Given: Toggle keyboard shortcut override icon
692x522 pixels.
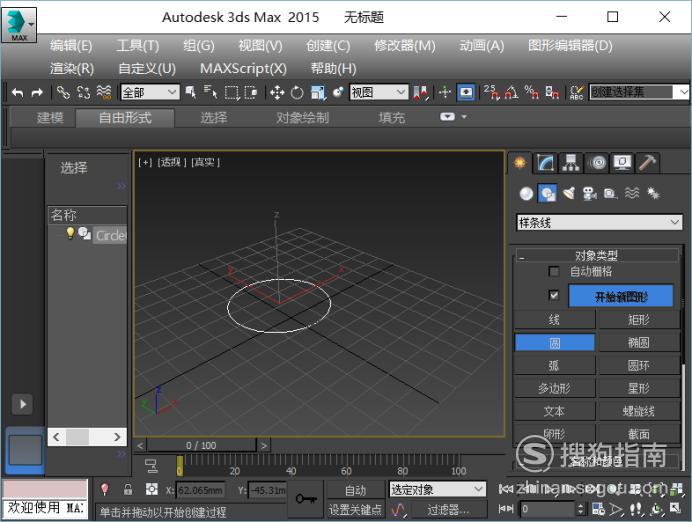Looking at the screenshot, I should pos(466,93).
